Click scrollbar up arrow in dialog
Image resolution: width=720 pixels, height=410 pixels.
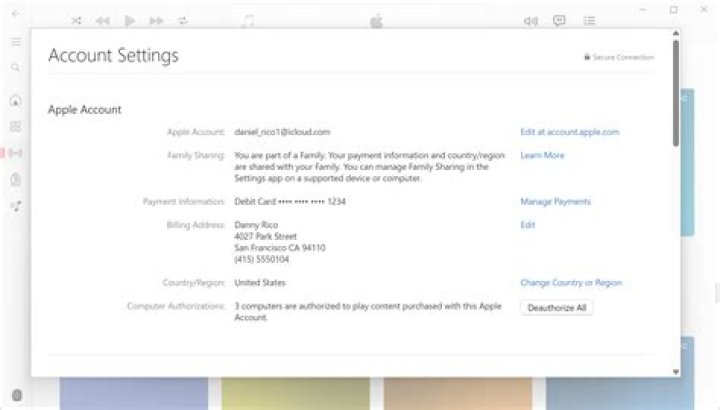pos(675,34)
